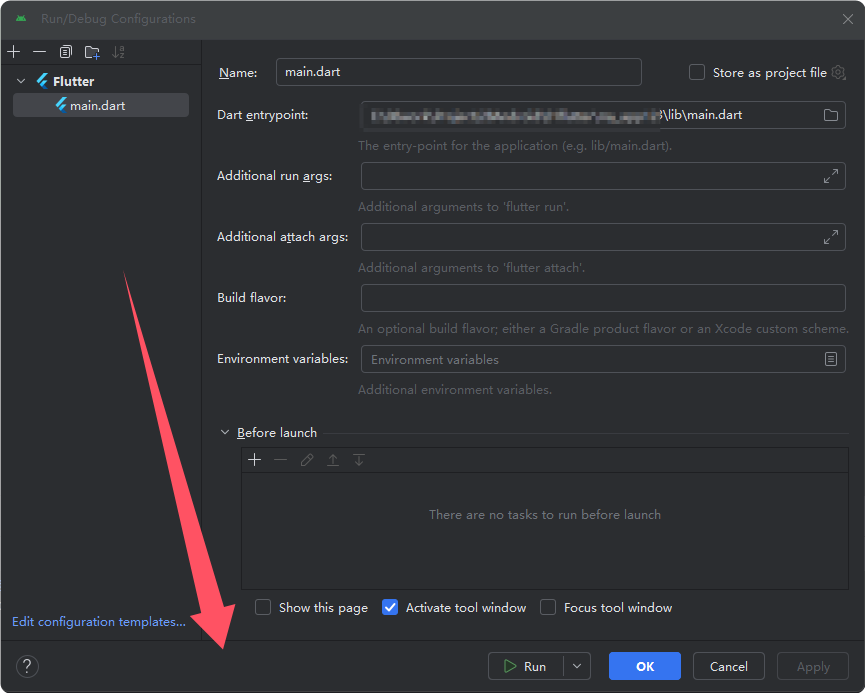Open the help question mark
Image resolution: width=865 pixels, height=693 pixels.
point(27,666)
